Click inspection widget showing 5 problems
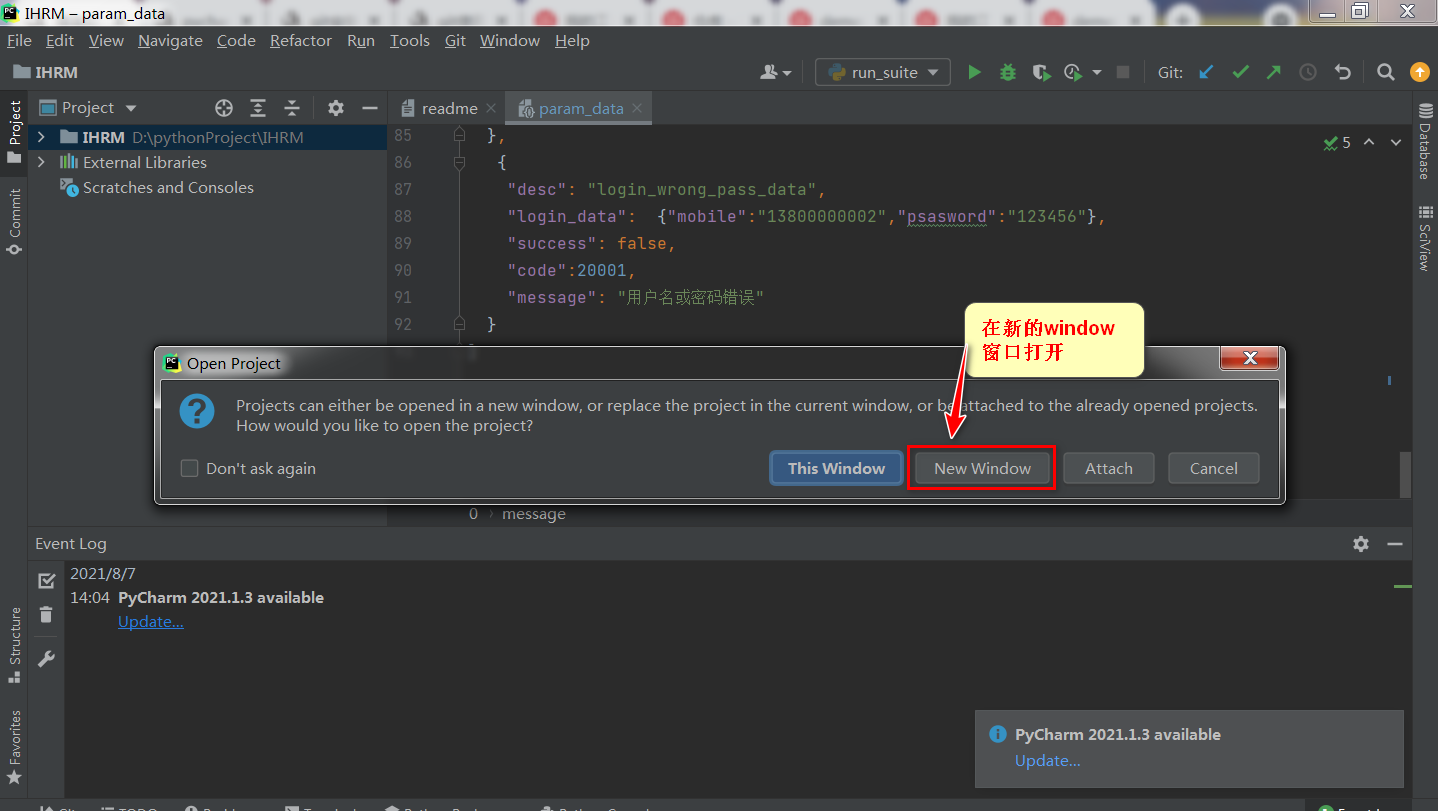1438x811 pixels. point(1337,143)
